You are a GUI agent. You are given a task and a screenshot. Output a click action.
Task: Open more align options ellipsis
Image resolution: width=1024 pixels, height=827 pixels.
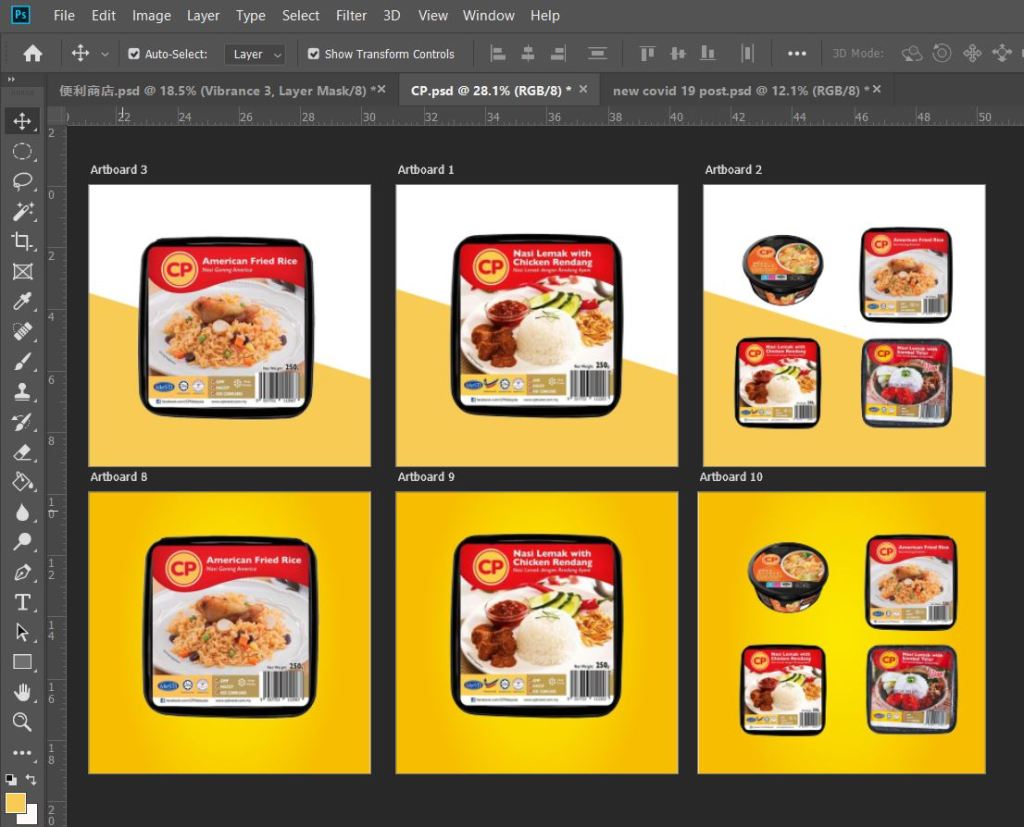(797, 54)
